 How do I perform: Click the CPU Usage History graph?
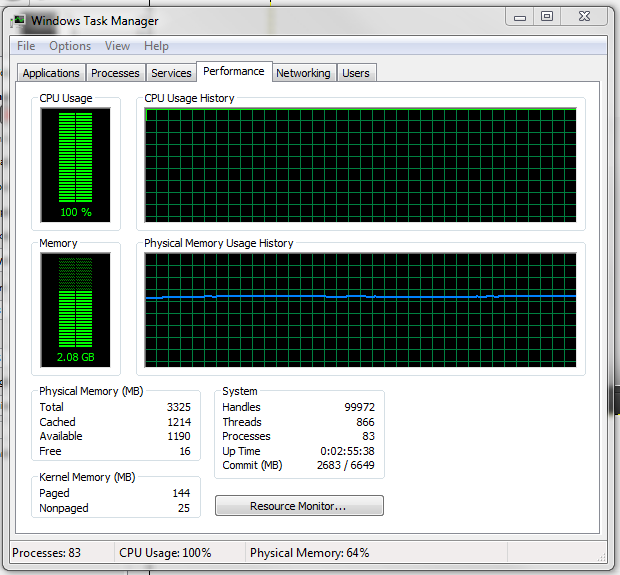pos(360,165)
